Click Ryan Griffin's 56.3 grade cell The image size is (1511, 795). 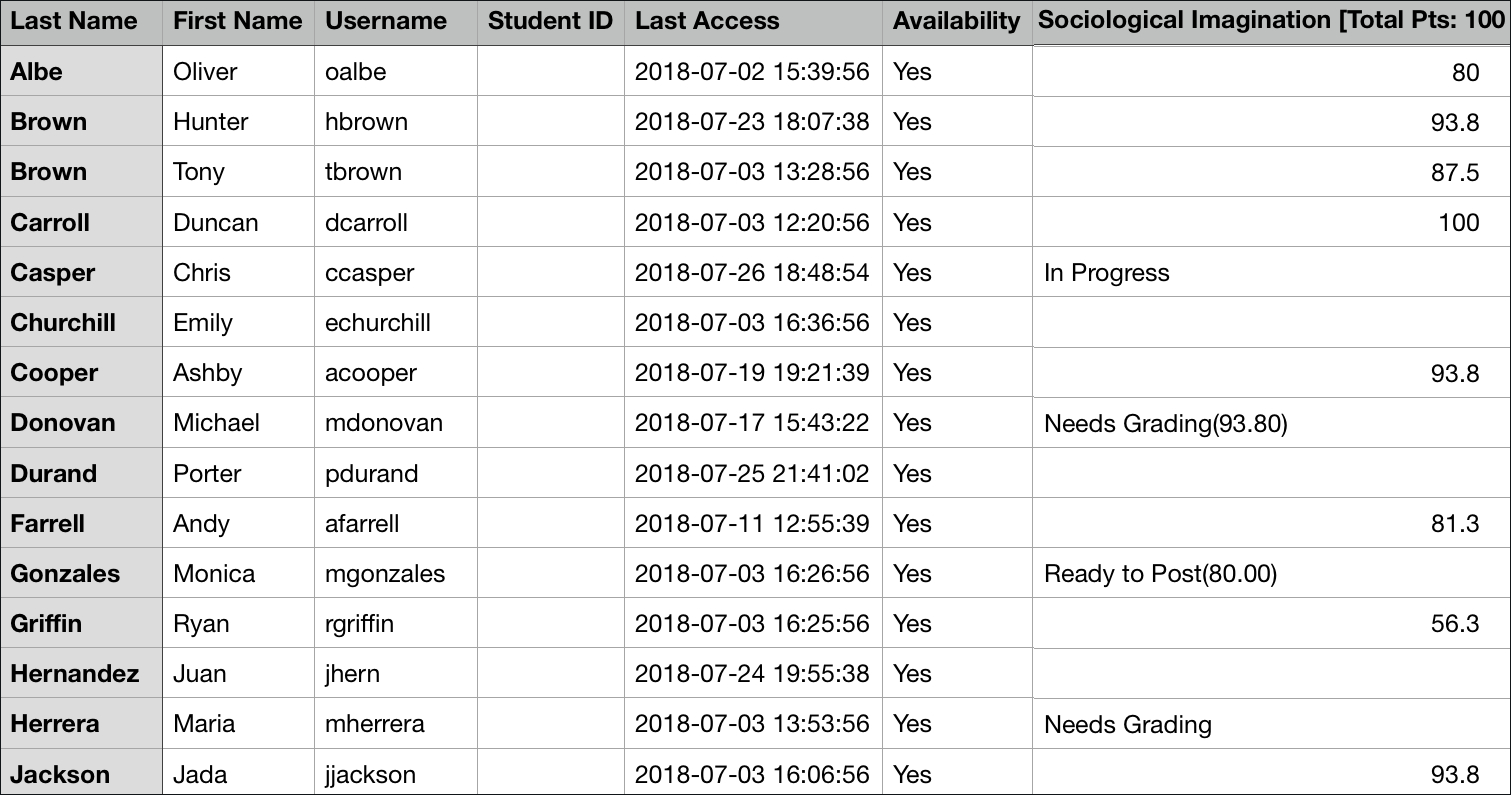point(1454,624)
